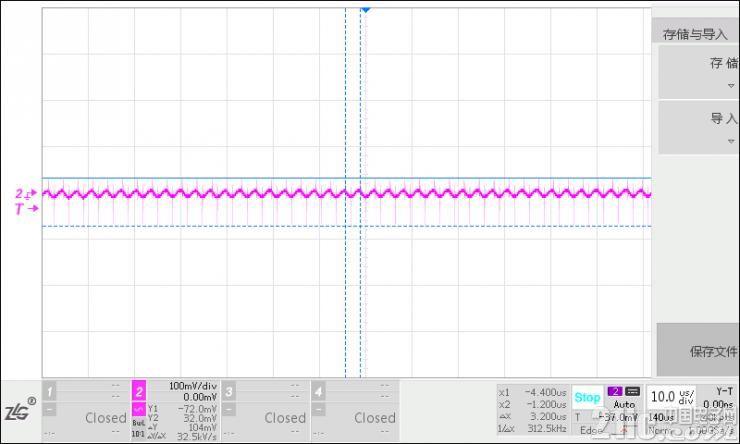
Task: Click channel 3 coupling dash icon
Action: pyautogui.click(x=229, y=410)
